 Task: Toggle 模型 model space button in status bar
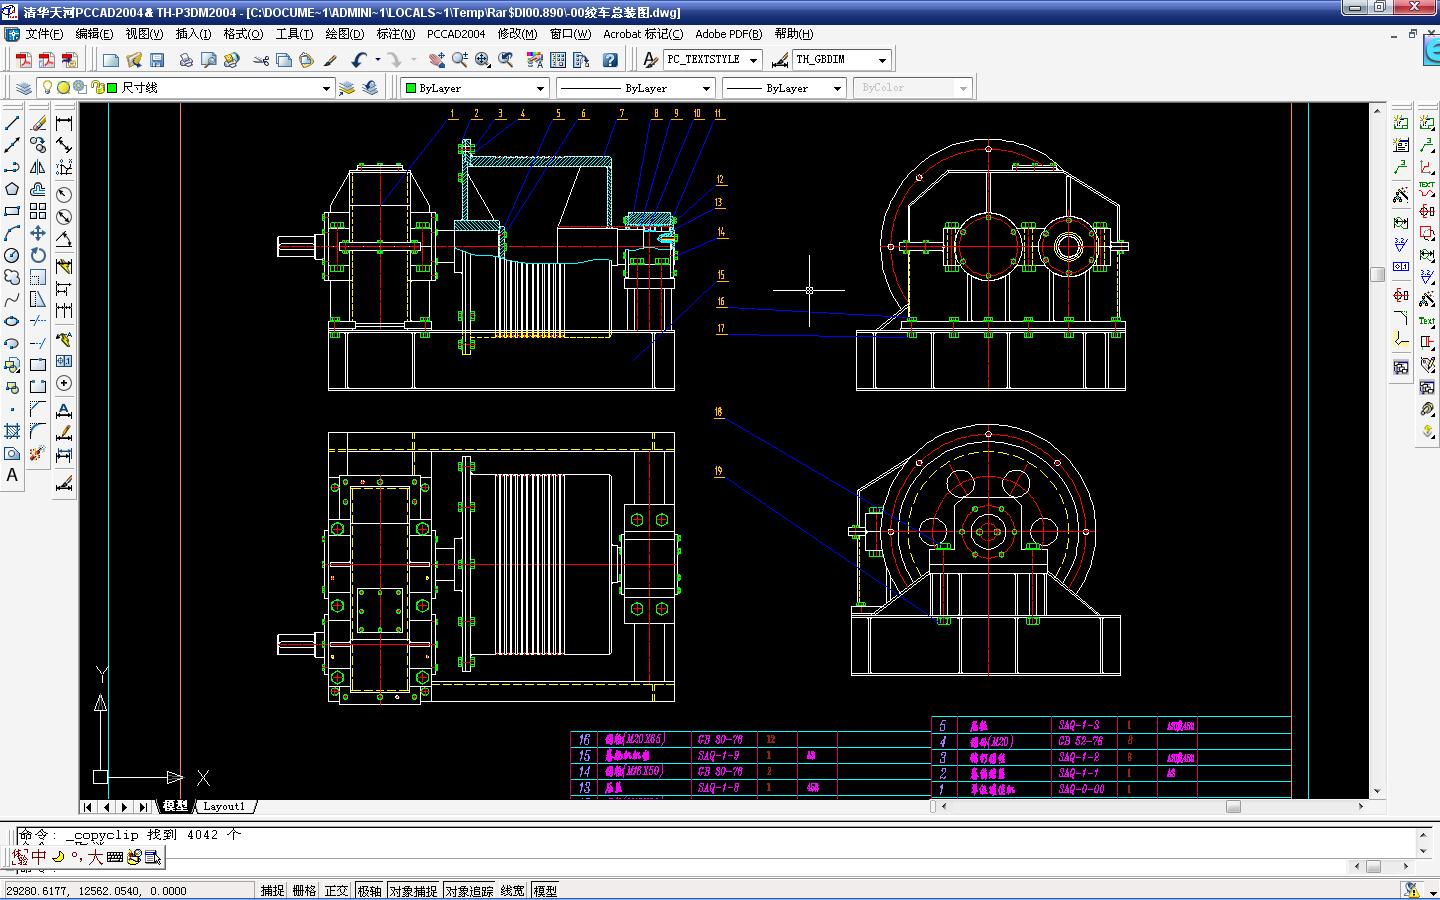[545, 890]
